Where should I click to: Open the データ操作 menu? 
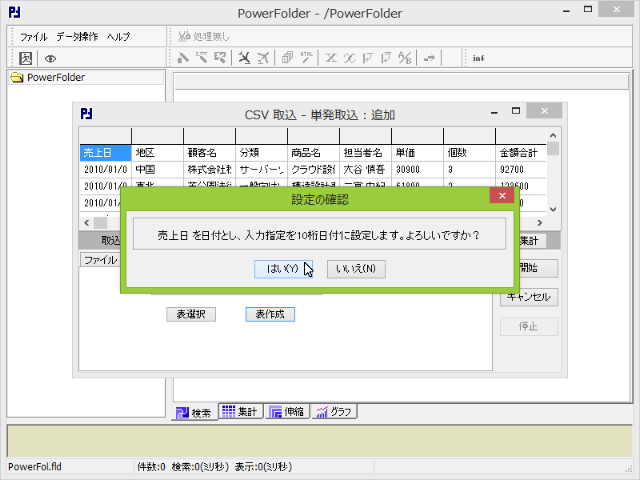77,37
